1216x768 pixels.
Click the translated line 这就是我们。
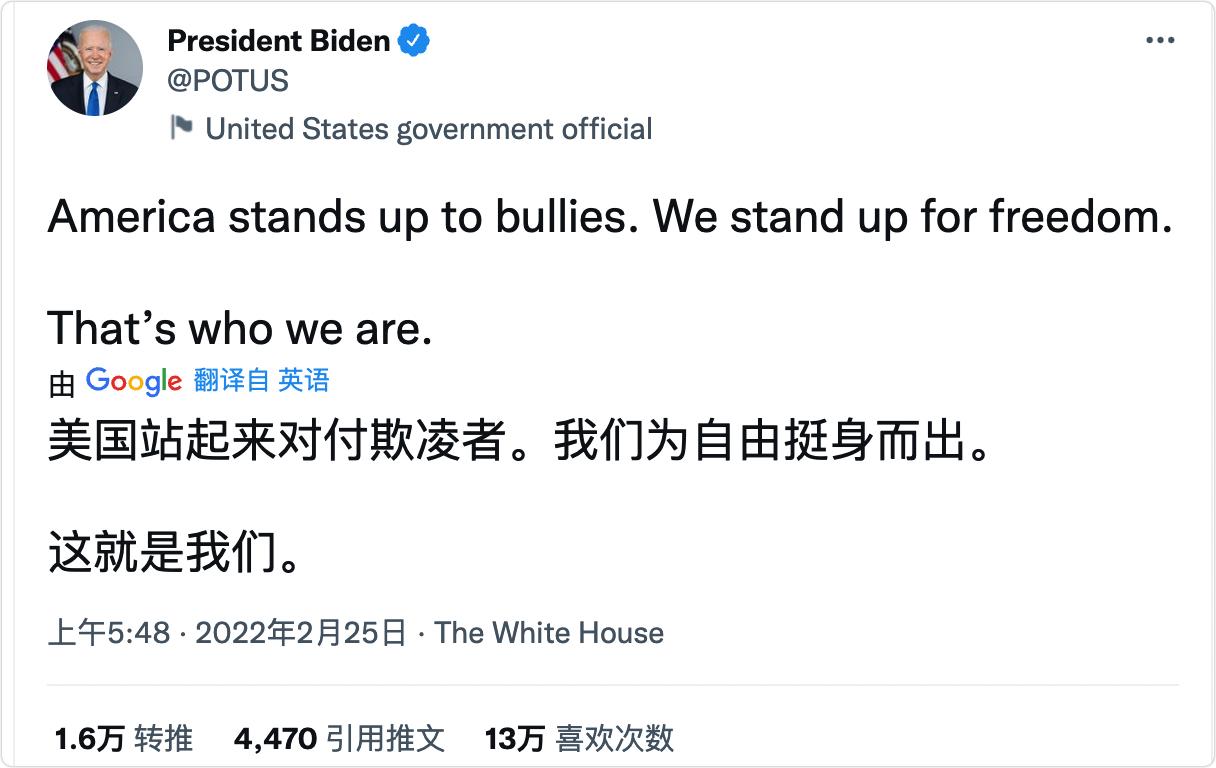[x=174, y=553]
